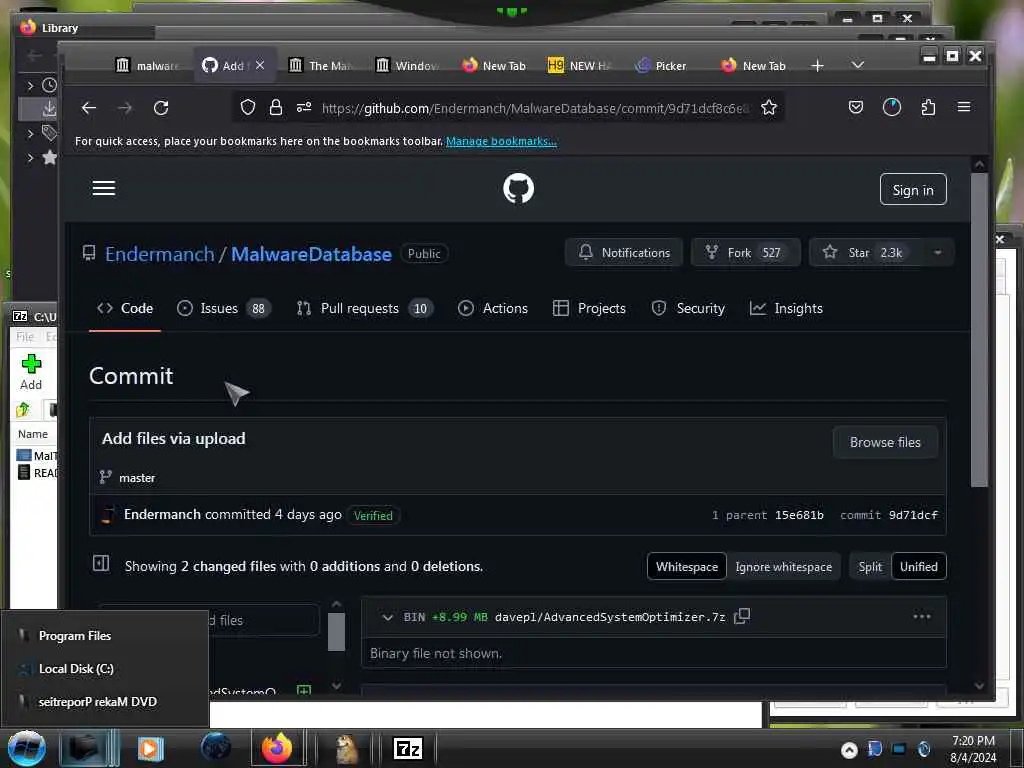The image size is (1024, 768).
Task: Toggle the file tree sidebar icon
Action: (101, 563)
